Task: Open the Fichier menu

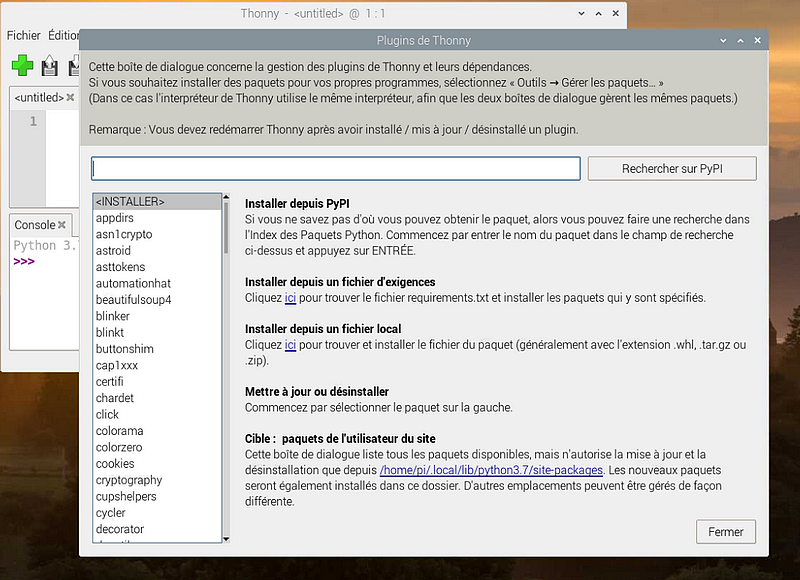Action: coord(23,35)
